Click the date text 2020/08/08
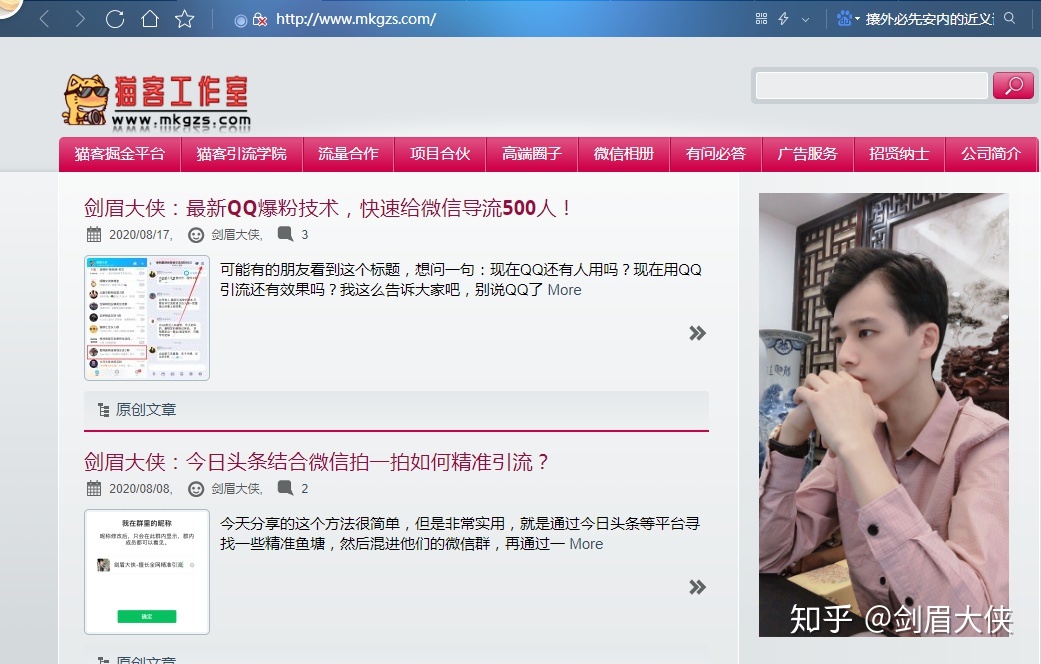 tap(141, 489)
